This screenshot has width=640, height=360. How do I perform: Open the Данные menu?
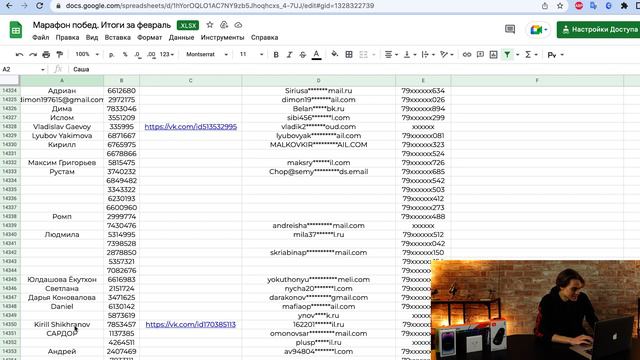[x=181, y=38]
